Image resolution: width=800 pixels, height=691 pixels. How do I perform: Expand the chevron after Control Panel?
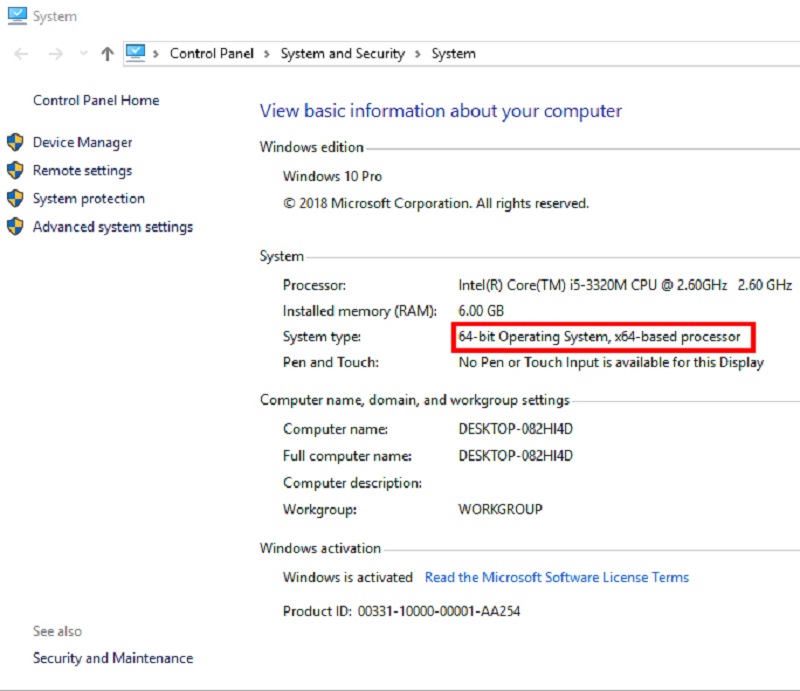[266, 54]
